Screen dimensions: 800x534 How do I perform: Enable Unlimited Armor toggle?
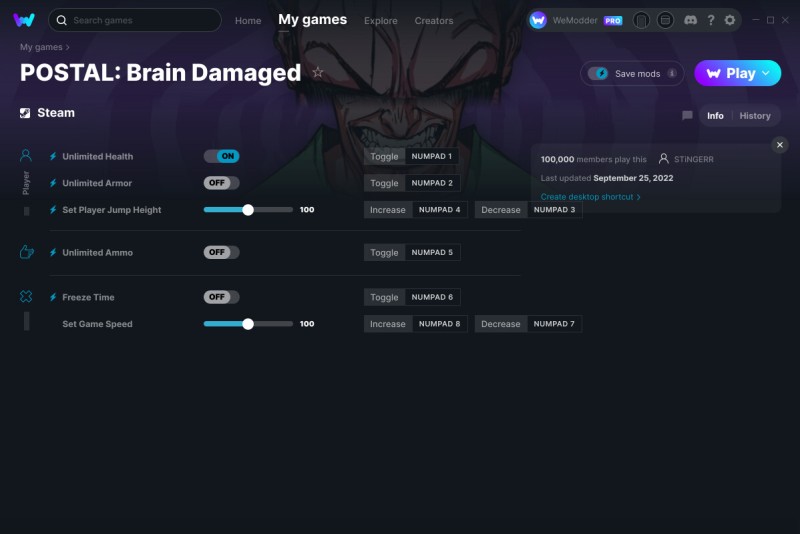(x=221, y=183)
